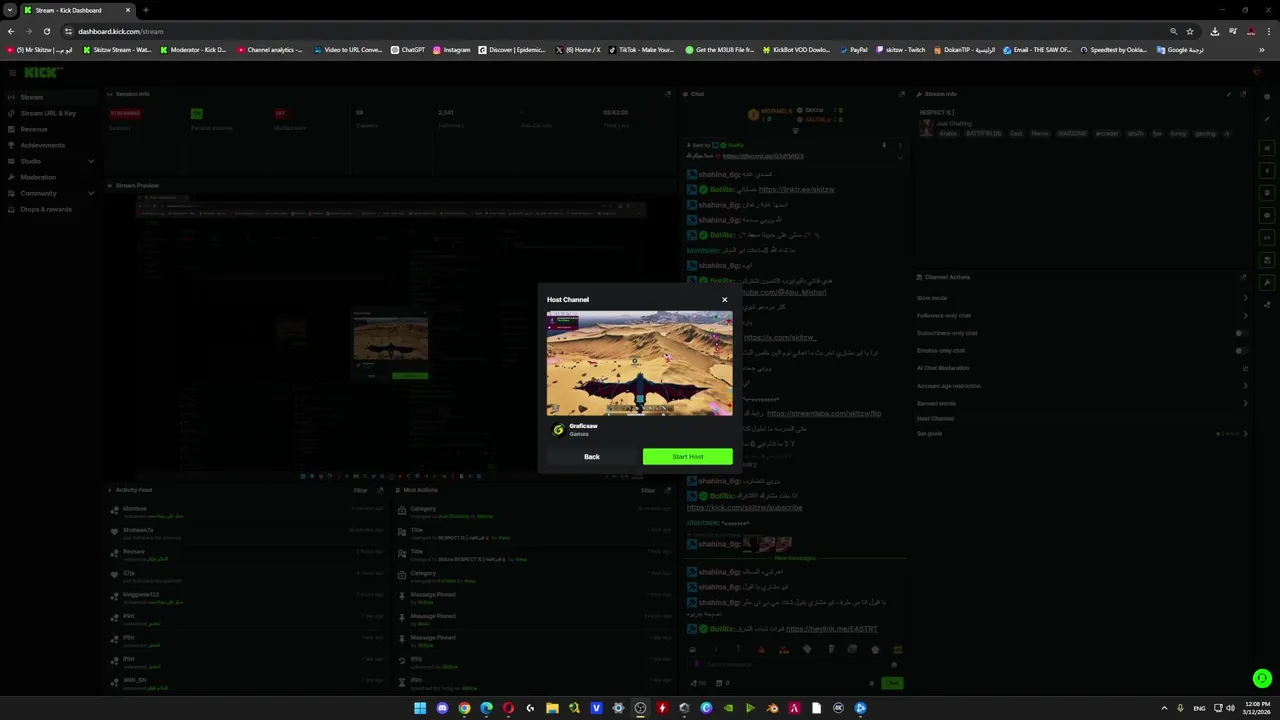1280x720 pixels.
Task: Open the Moderator - Kick D... bookmark
Action: (x=193, y=49)
